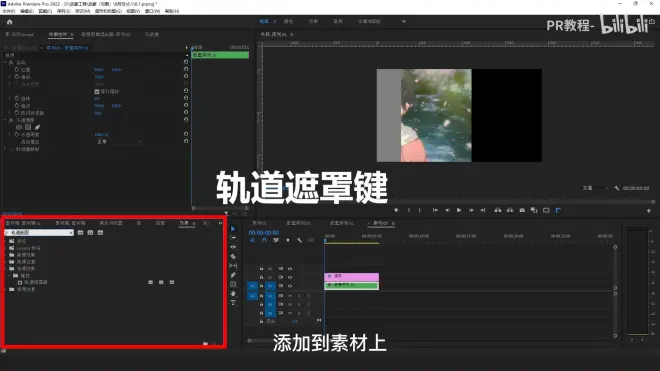The width and height of the screenshot is (660, 371).
Task: Open the Blend Mode dropdown
Action: pyautogui.click(x=119, y=142)
